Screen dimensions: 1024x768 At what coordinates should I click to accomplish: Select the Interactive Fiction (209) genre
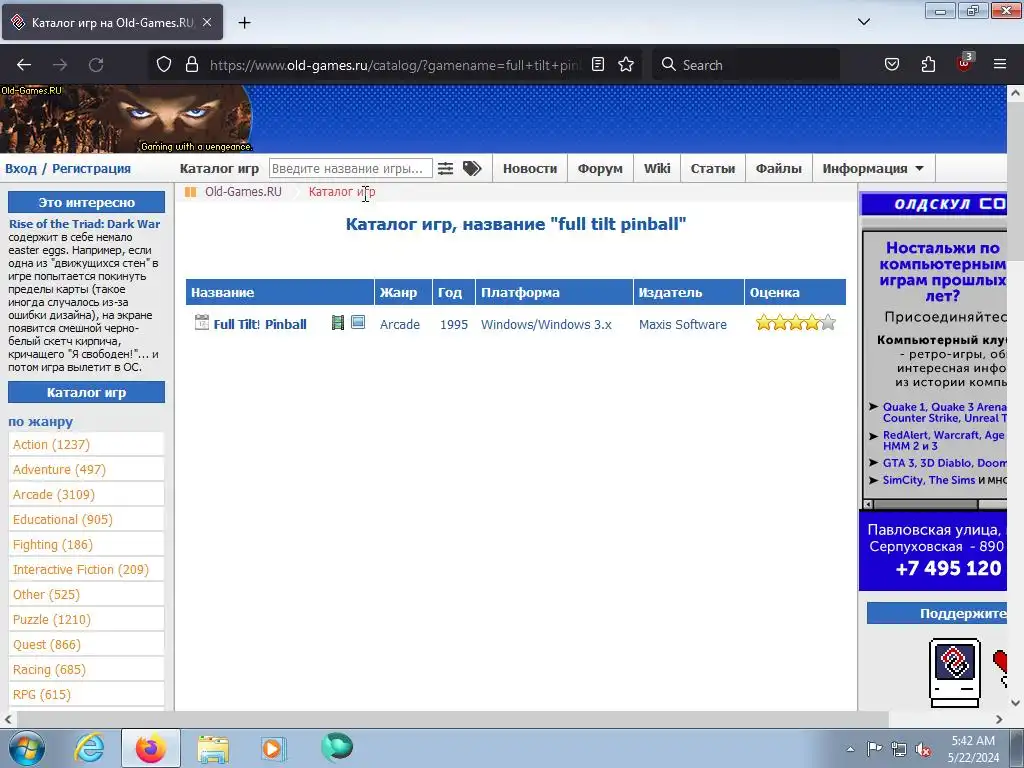point(80,569)
